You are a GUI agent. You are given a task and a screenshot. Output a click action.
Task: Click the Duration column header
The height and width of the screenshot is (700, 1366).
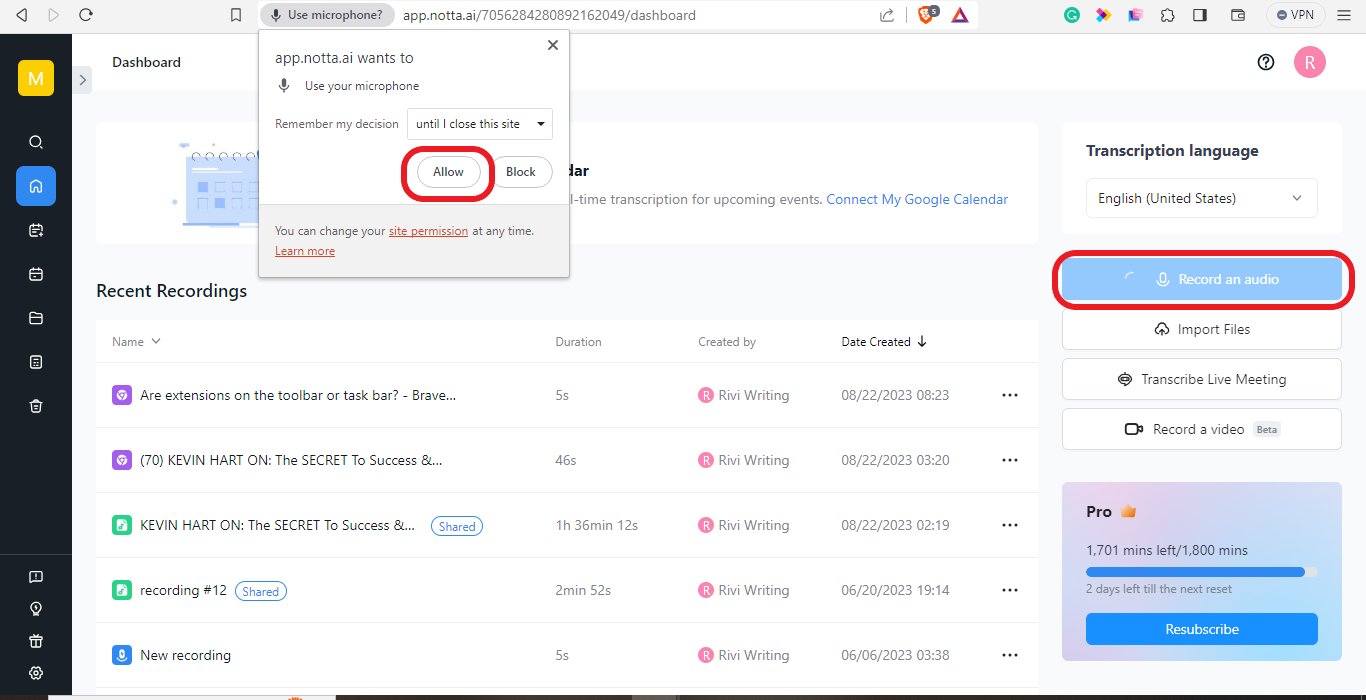578,342
